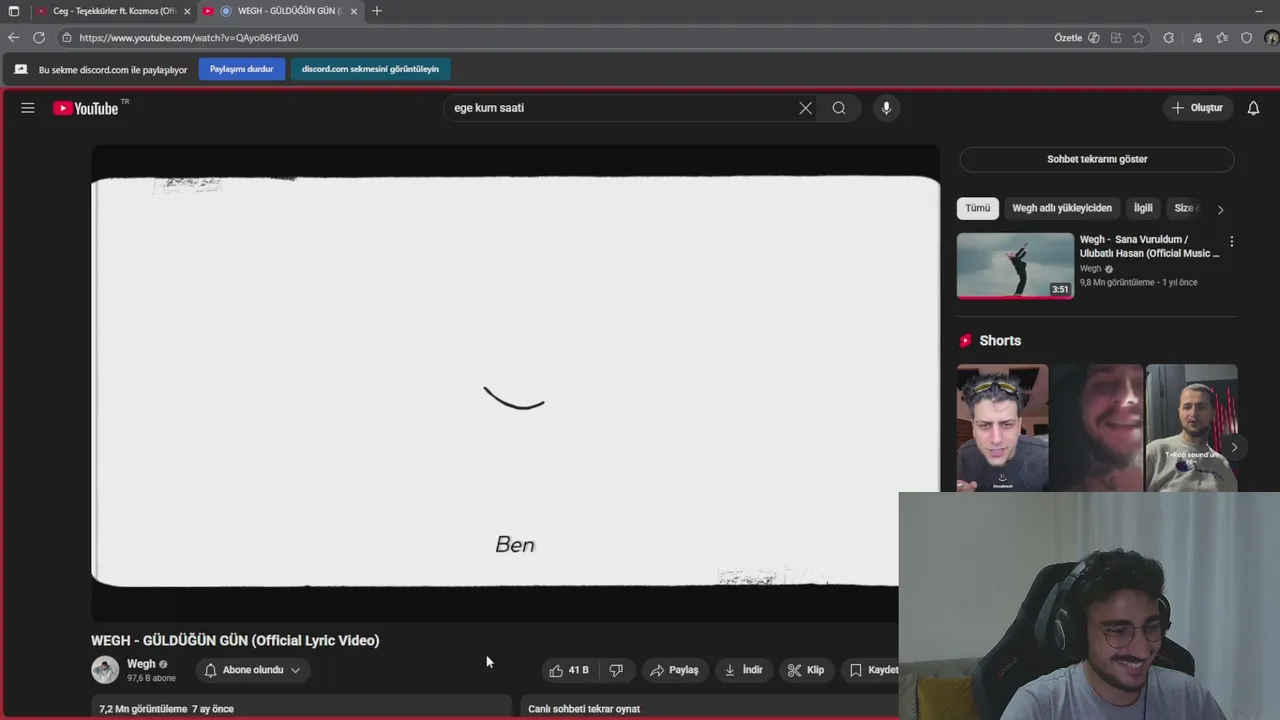Open the media music note toolbar icon
Image resolution: width=1280 pixels, height=720 pixels.
coord(1197,38)
